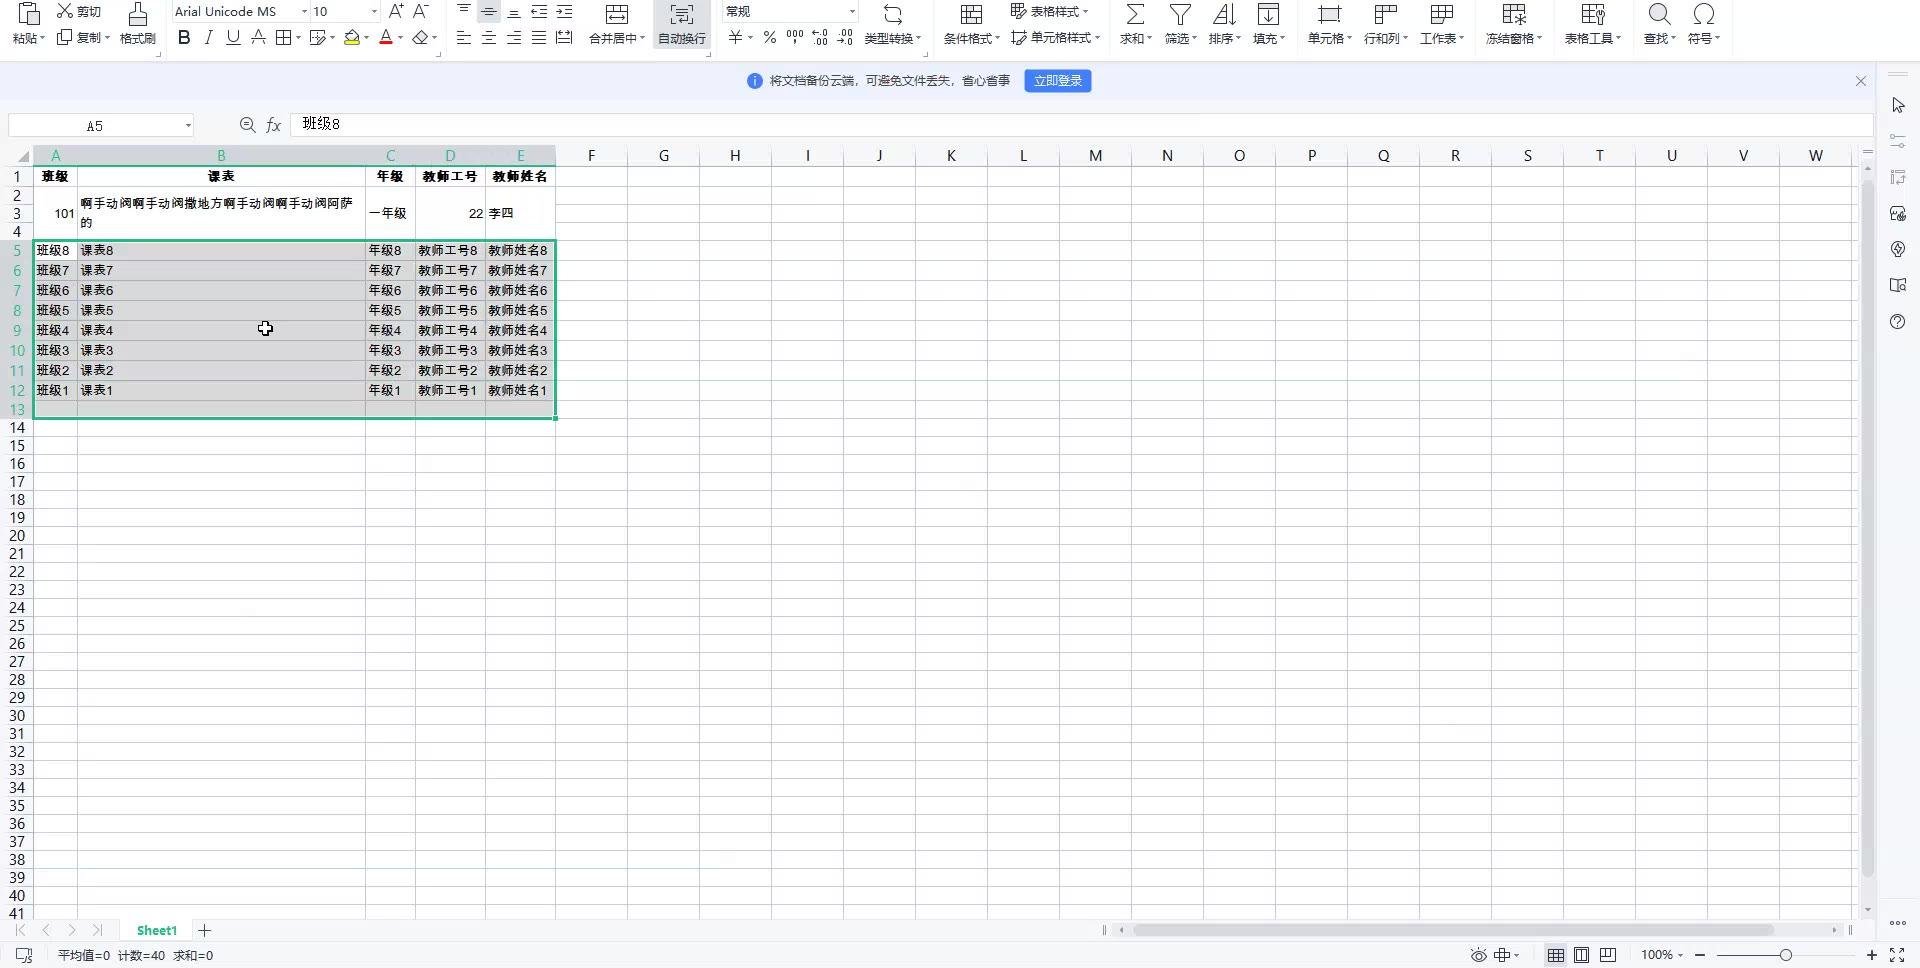Apply the thousands separator style

point(795,38)
